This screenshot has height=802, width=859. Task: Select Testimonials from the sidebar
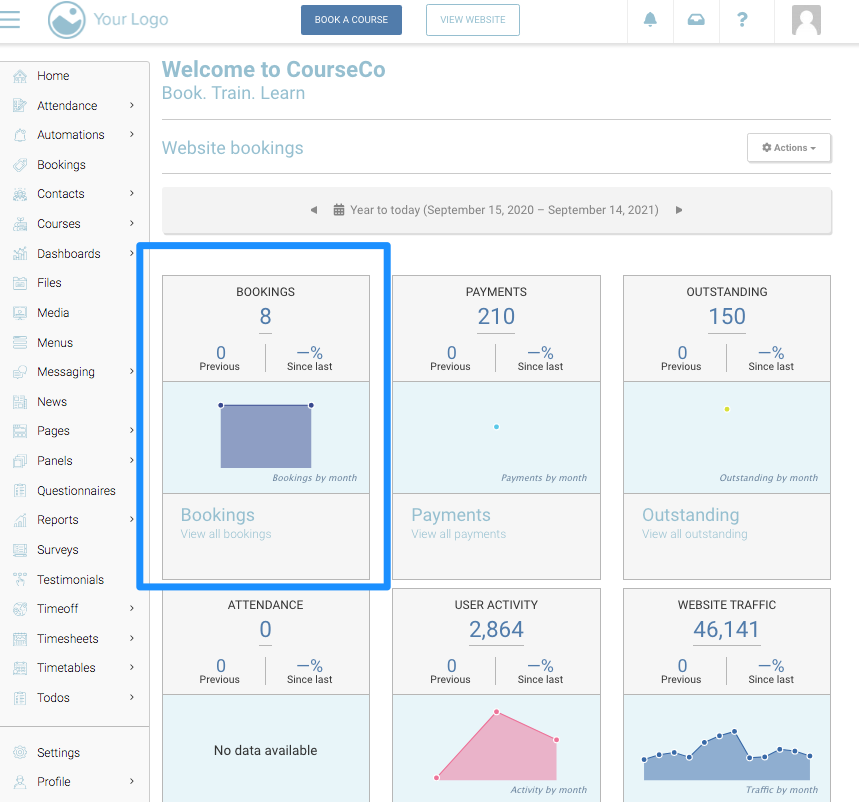click(x=70, y=580)
